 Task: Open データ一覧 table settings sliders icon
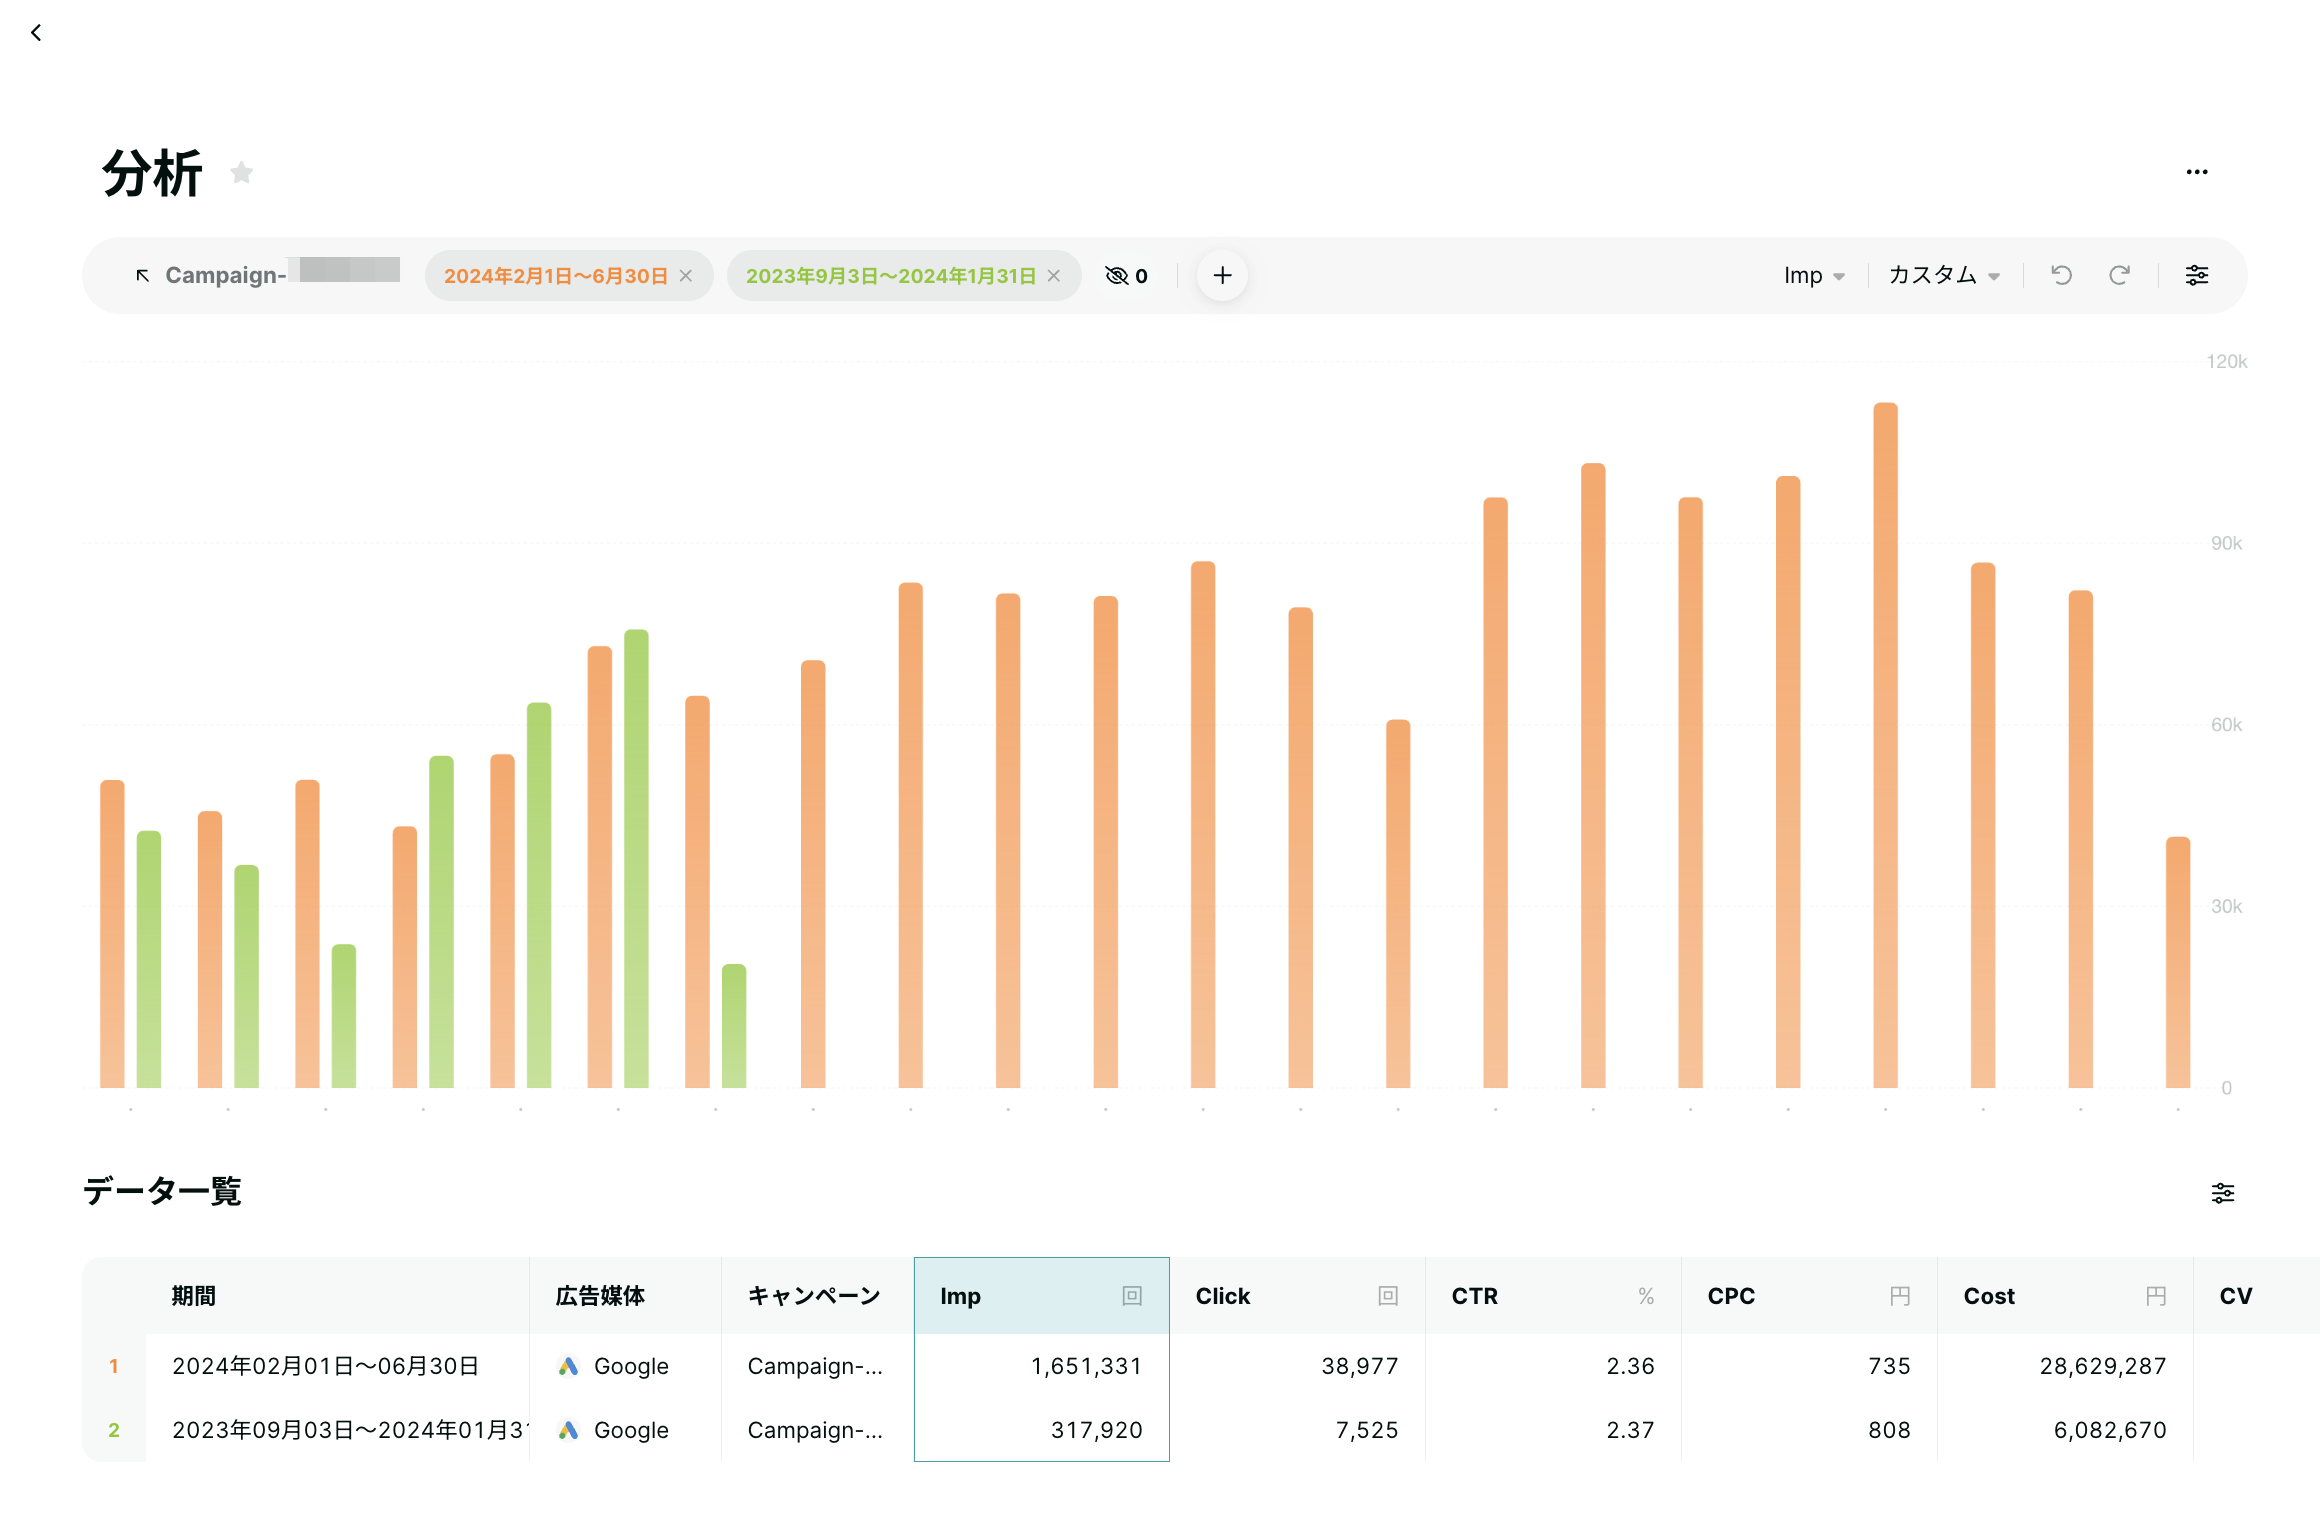pos(2222,1193)
